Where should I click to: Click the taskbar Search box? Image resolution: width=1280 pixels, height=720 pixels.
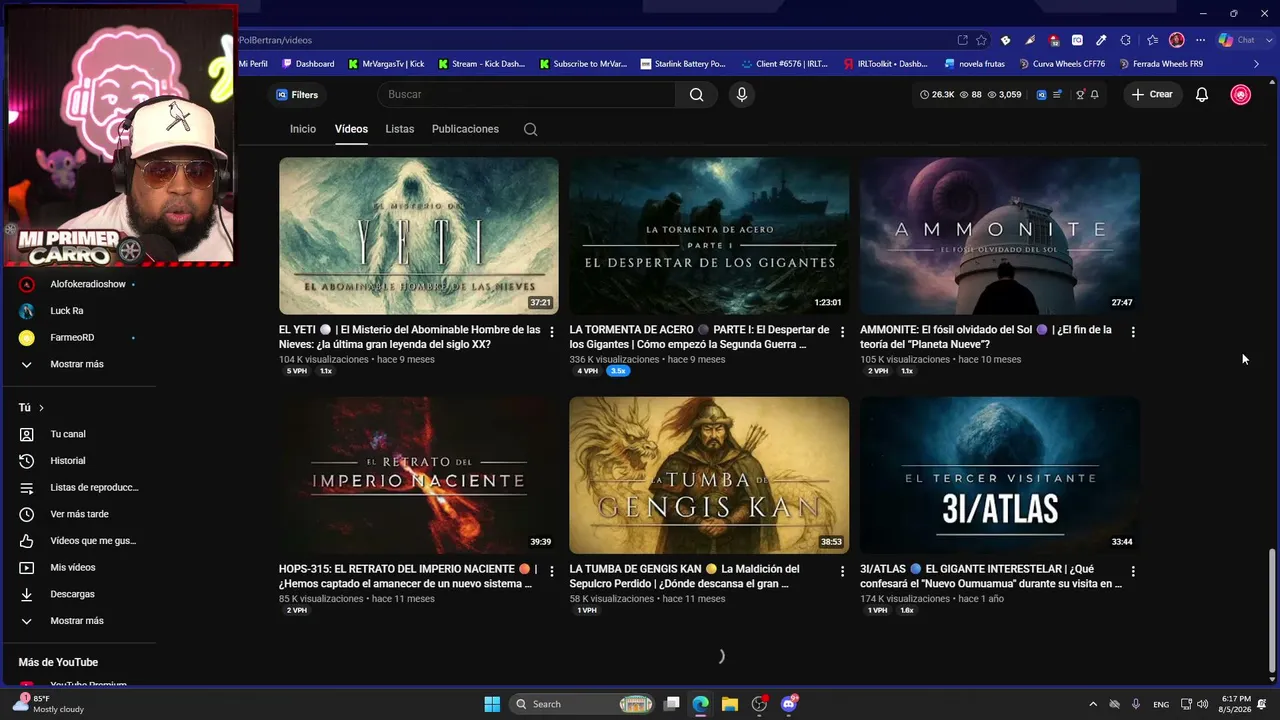point(583,704)
